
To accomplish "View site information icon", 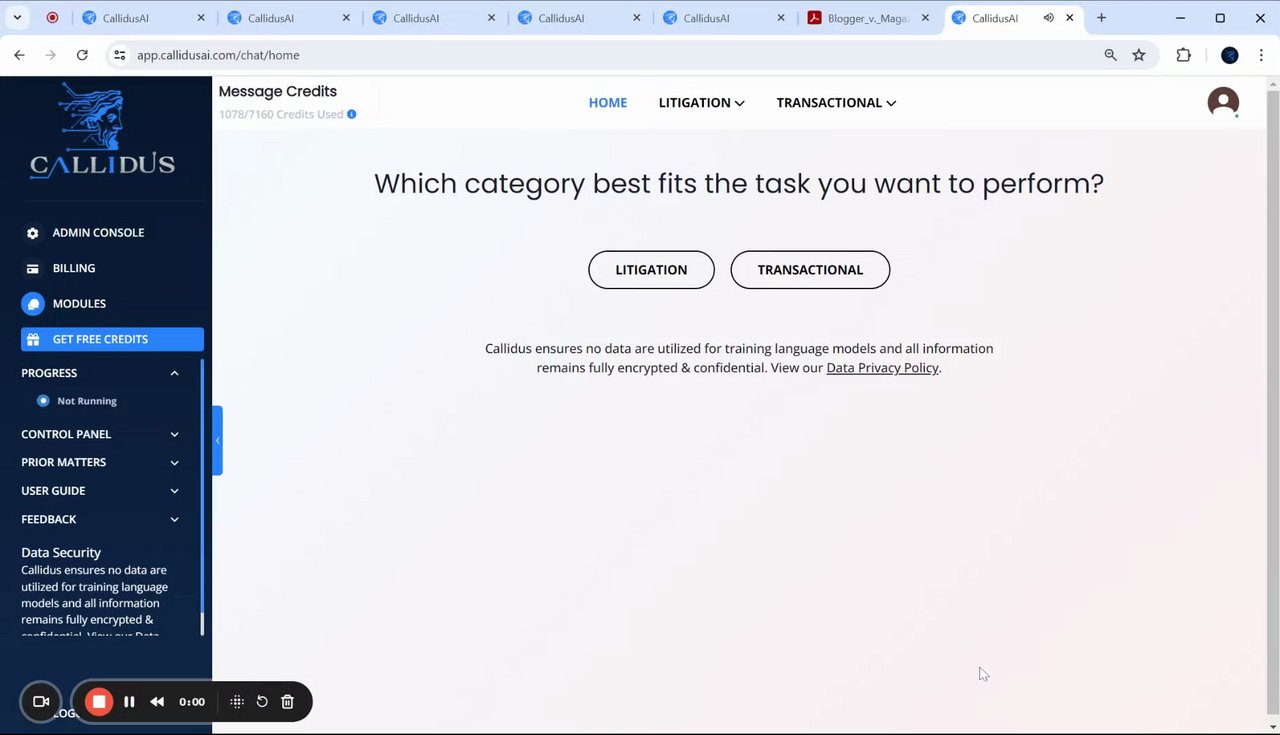I will [x=119, y=55].
